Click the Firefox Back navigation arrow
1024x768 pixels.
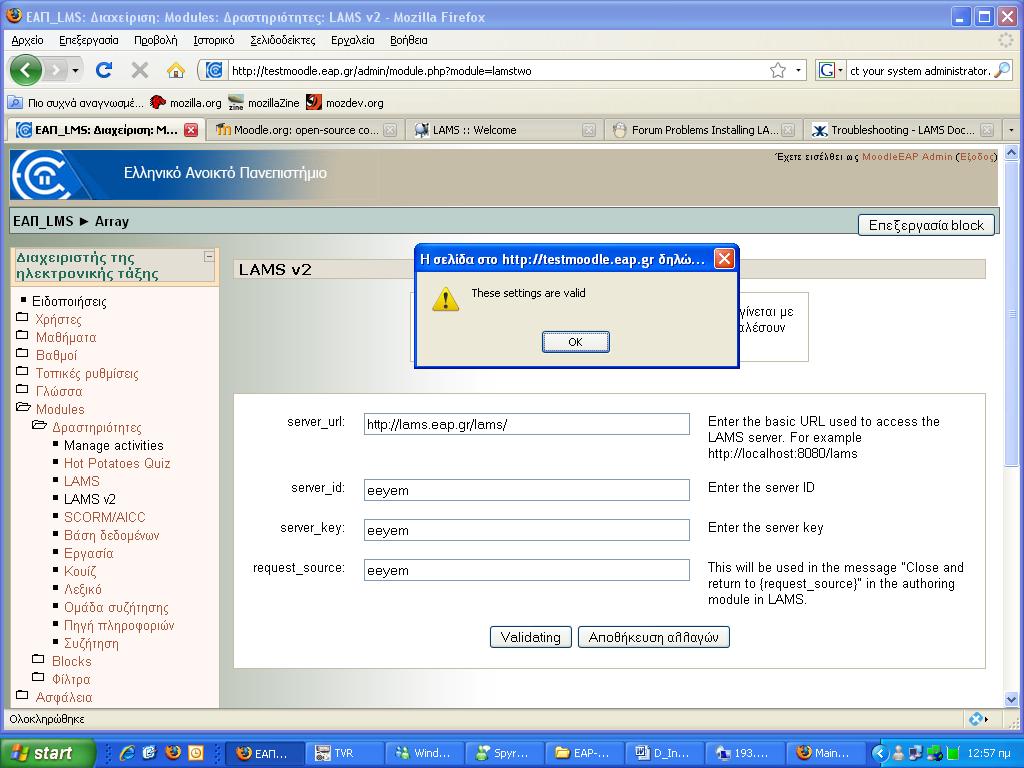tap(27, 70)
